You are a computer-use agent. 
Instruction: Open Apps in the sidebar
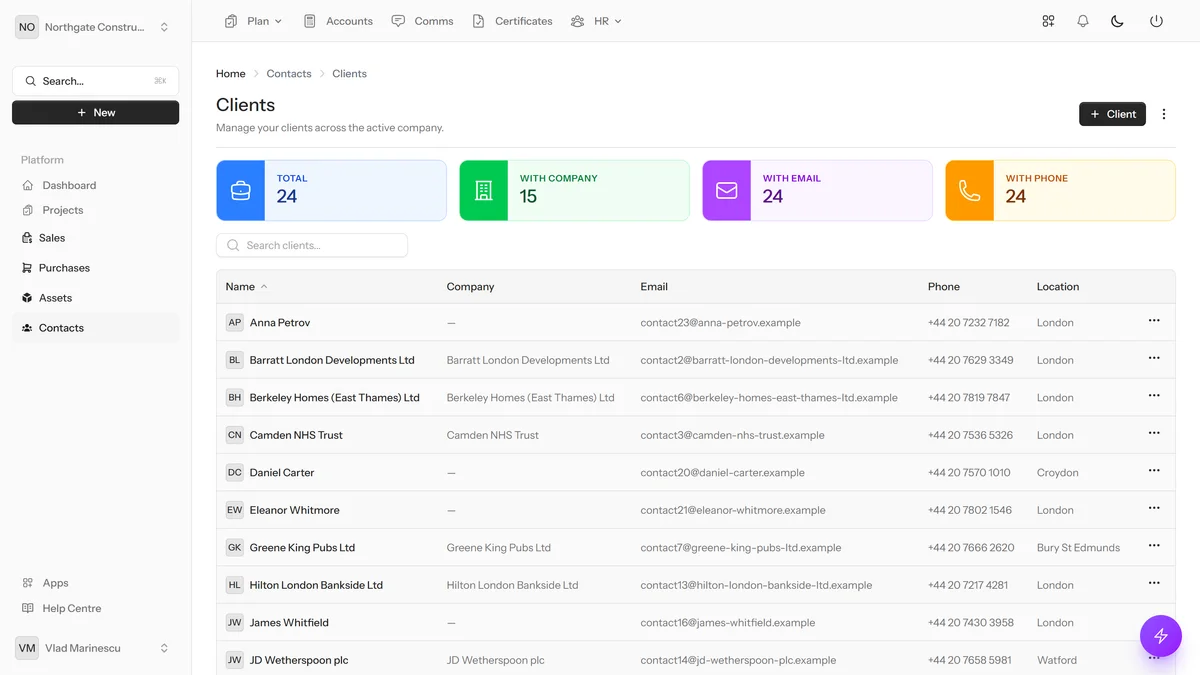[x=55, y=583]
